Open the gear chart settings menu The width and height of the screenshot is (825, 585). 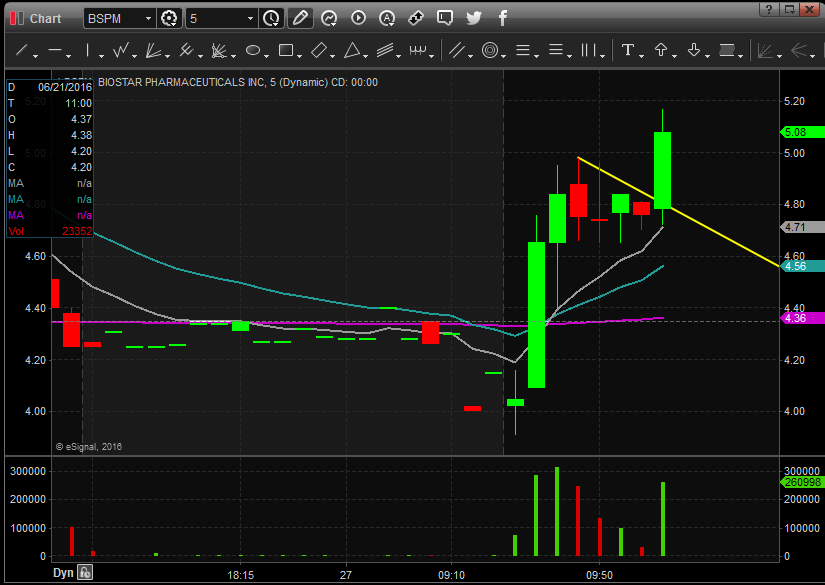click(169, 18)
